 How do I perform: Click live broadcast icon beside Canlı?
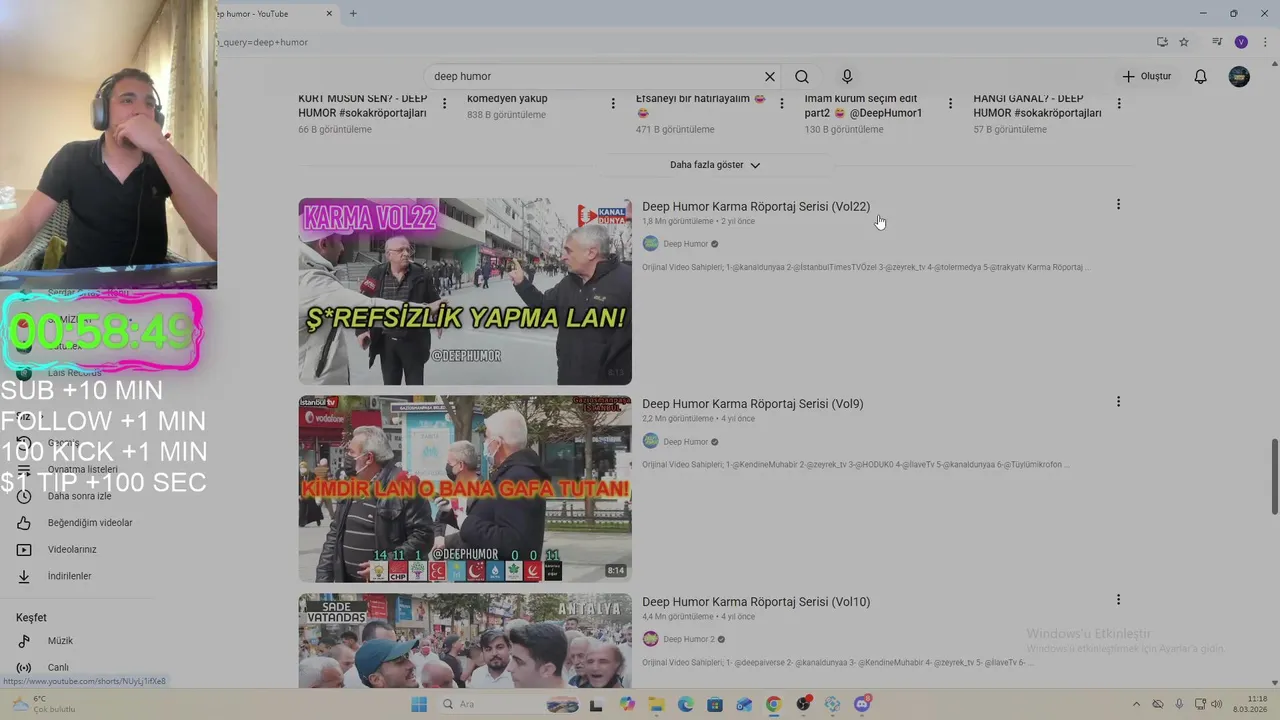(x=24, y=668)
